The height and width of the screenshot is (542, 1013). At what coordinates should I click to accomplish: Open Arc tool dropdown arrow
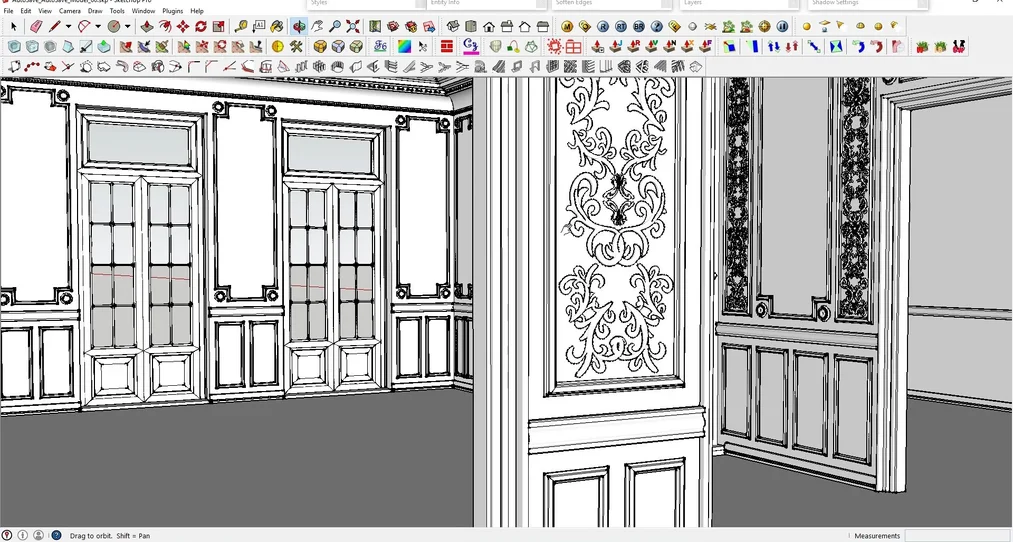(98, 26)
